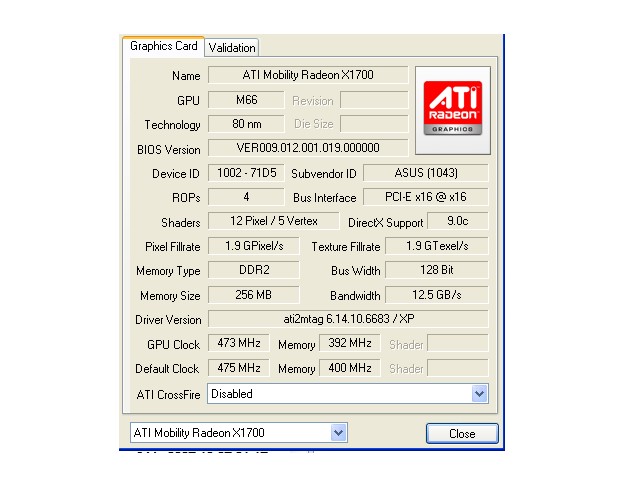Viewport: 640px width, 480px height.
Task: Select Default Clock value 475 MHz
Action: (239, 368)
